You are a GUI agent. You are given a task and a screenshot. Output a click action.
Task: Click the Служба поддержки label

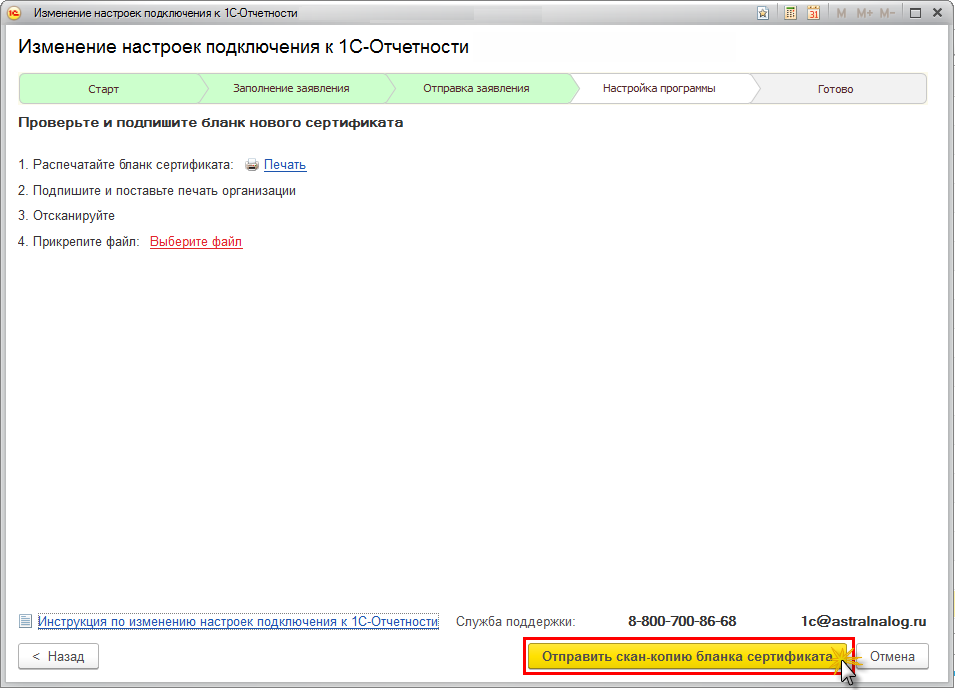tap(515, 622)
